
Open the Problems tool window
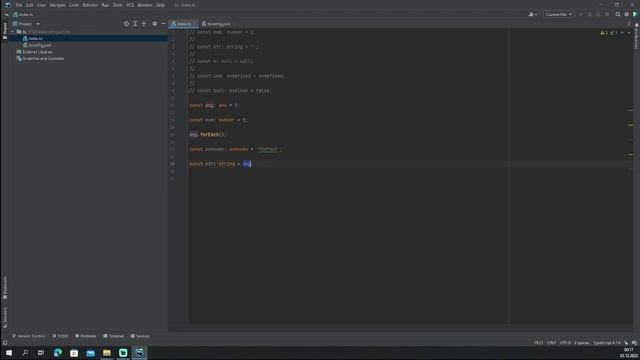[86, 336]
